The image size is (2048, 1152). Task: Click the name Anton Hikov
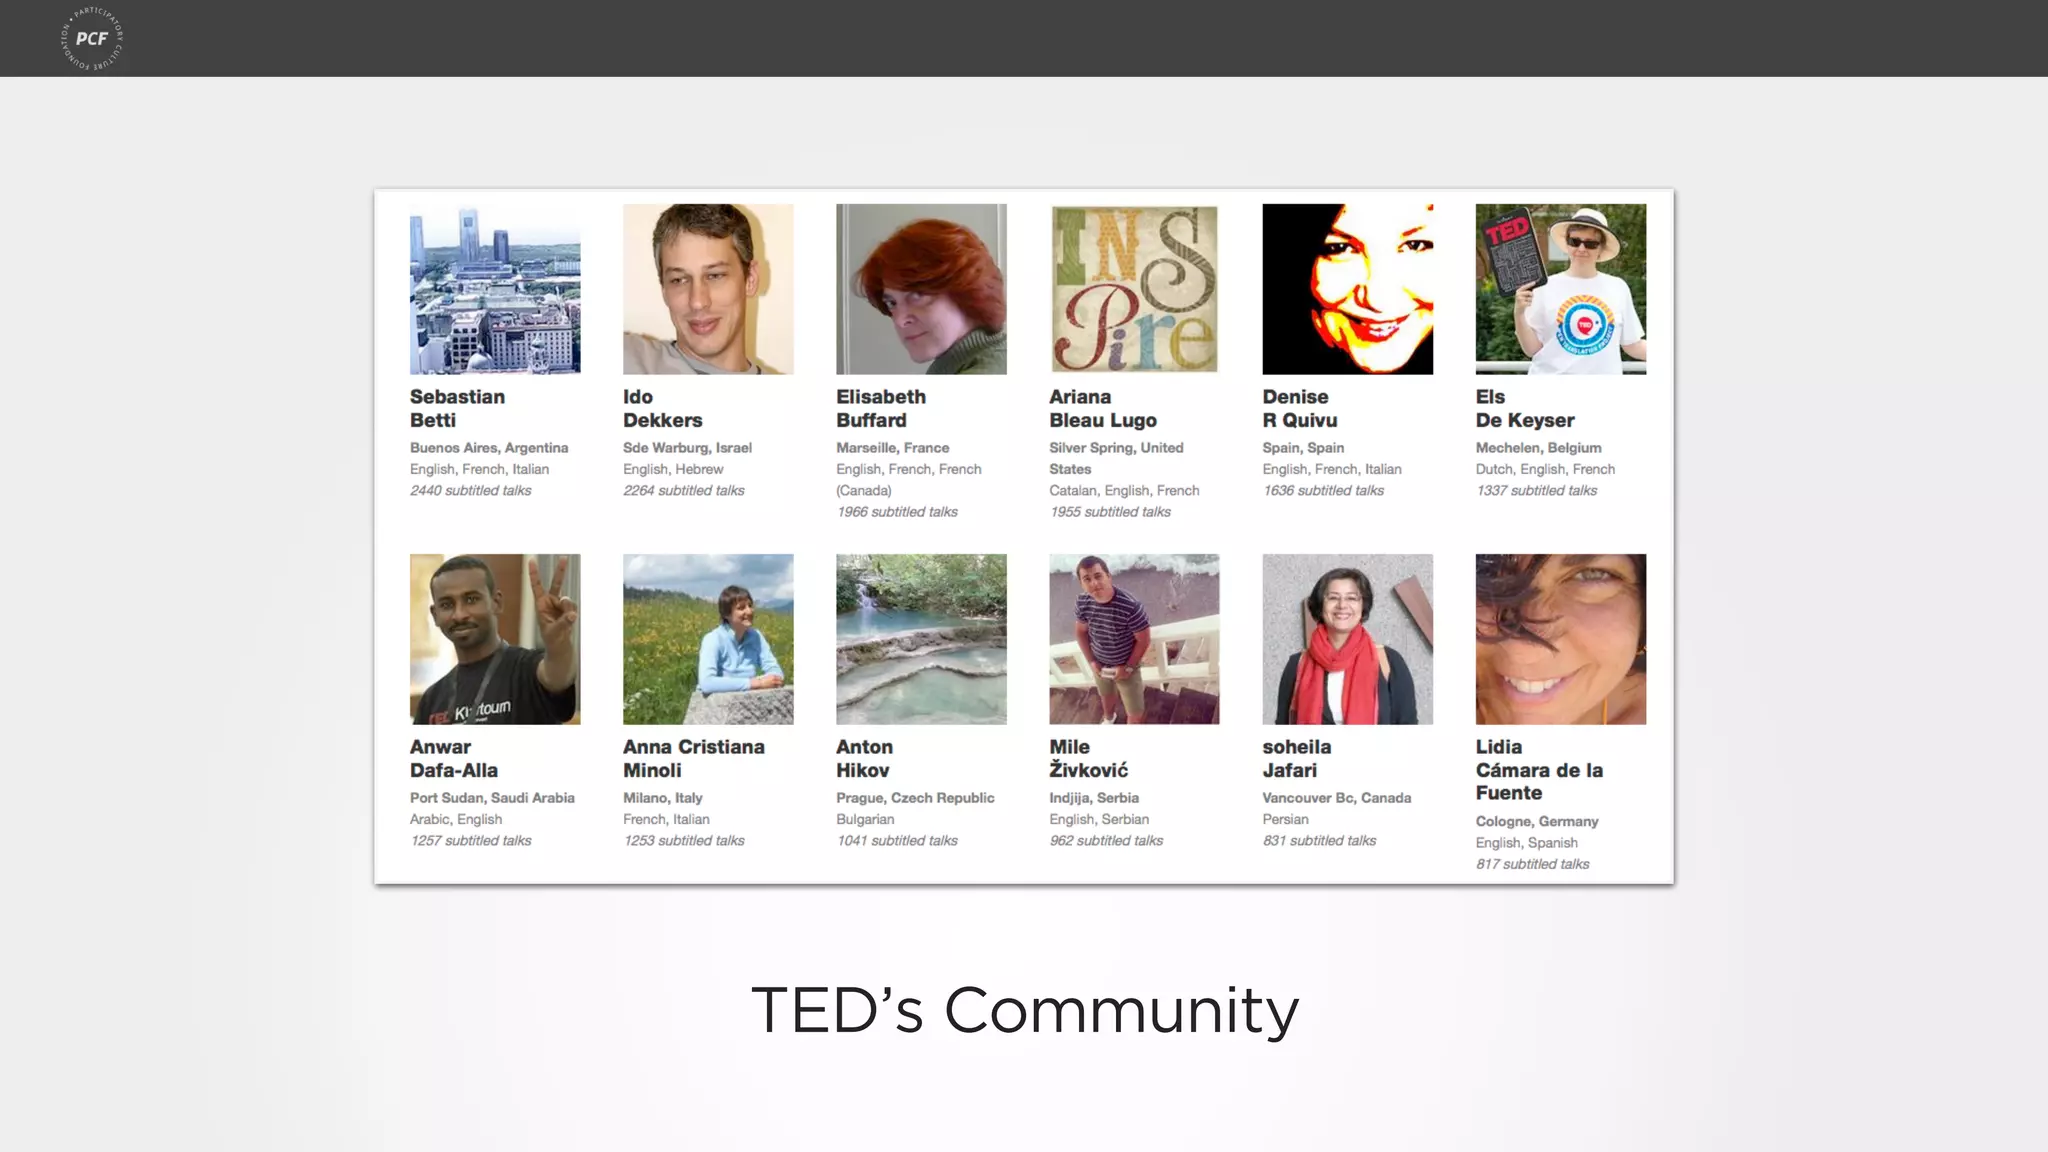point(864,758)
